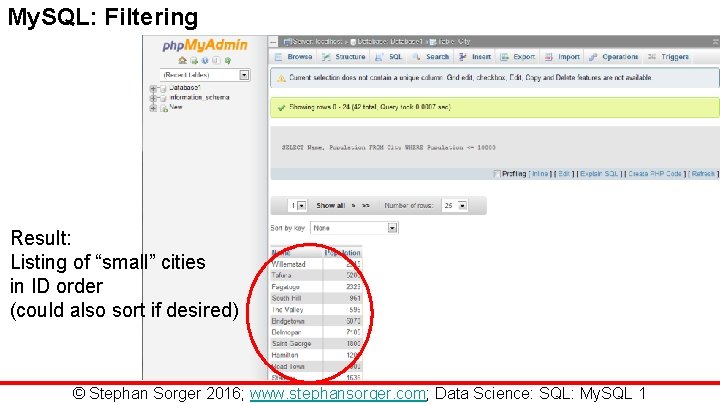720x405 pixels.
Task: Click the Hamilton table cell
Action: pyautogui.click(x=296, y=355)
